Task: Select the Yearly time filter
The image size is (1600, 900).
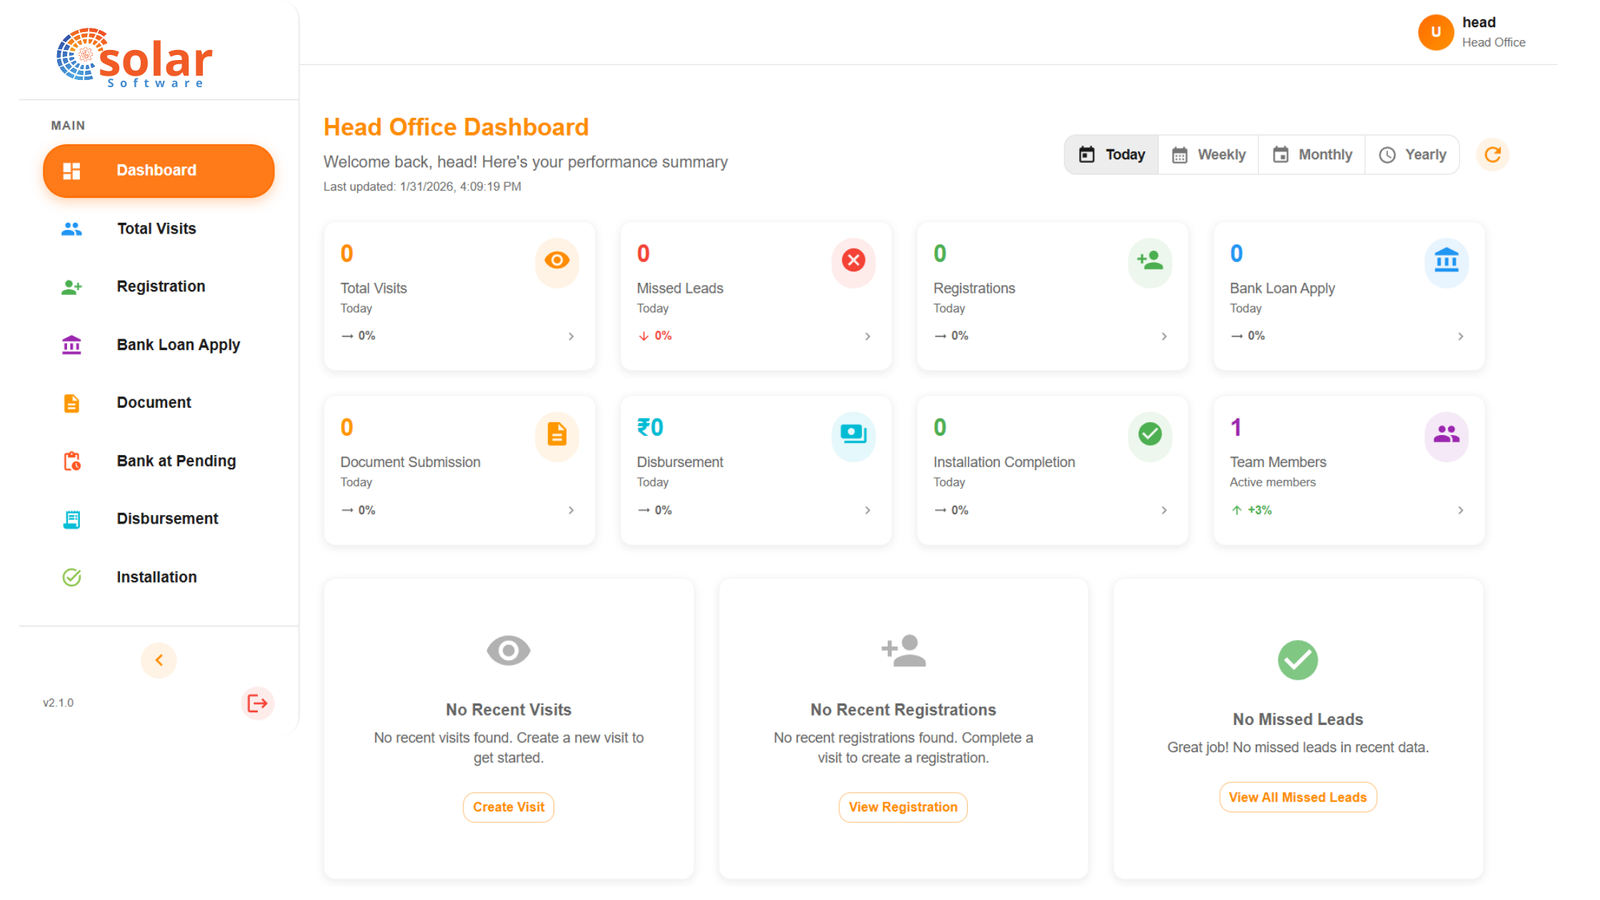Action: click(x=1412, y=154)
